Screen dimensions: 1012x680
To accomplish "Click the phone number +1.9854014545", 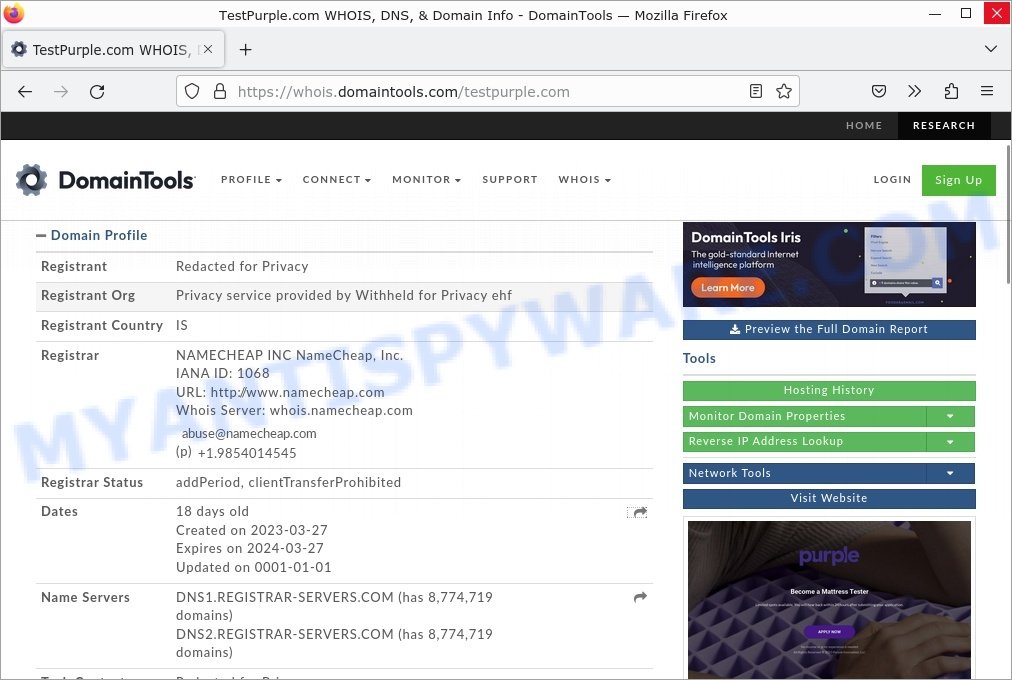I will [x=247, y=454].
